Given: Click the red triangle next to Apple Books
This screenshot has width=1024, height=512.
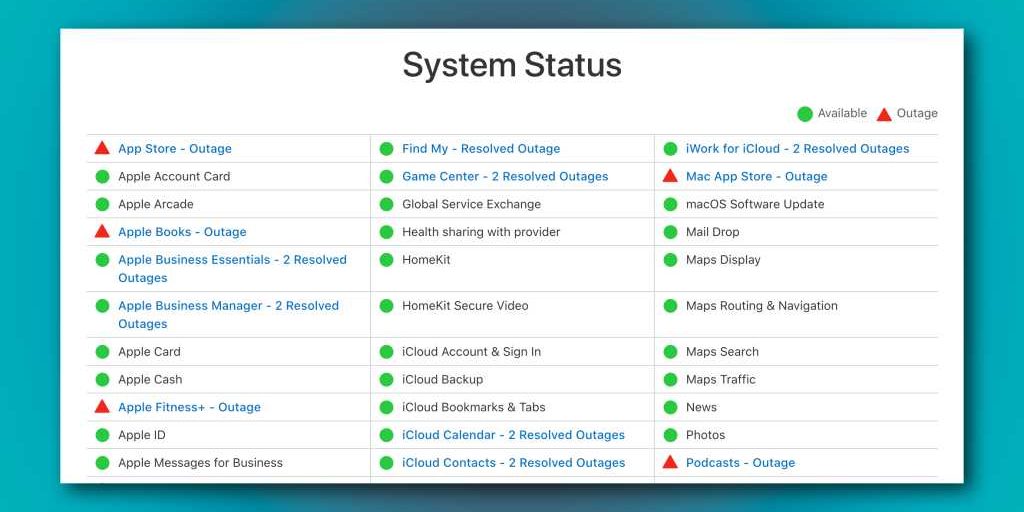Looking at the screenshot, I should tap(102, 231).
